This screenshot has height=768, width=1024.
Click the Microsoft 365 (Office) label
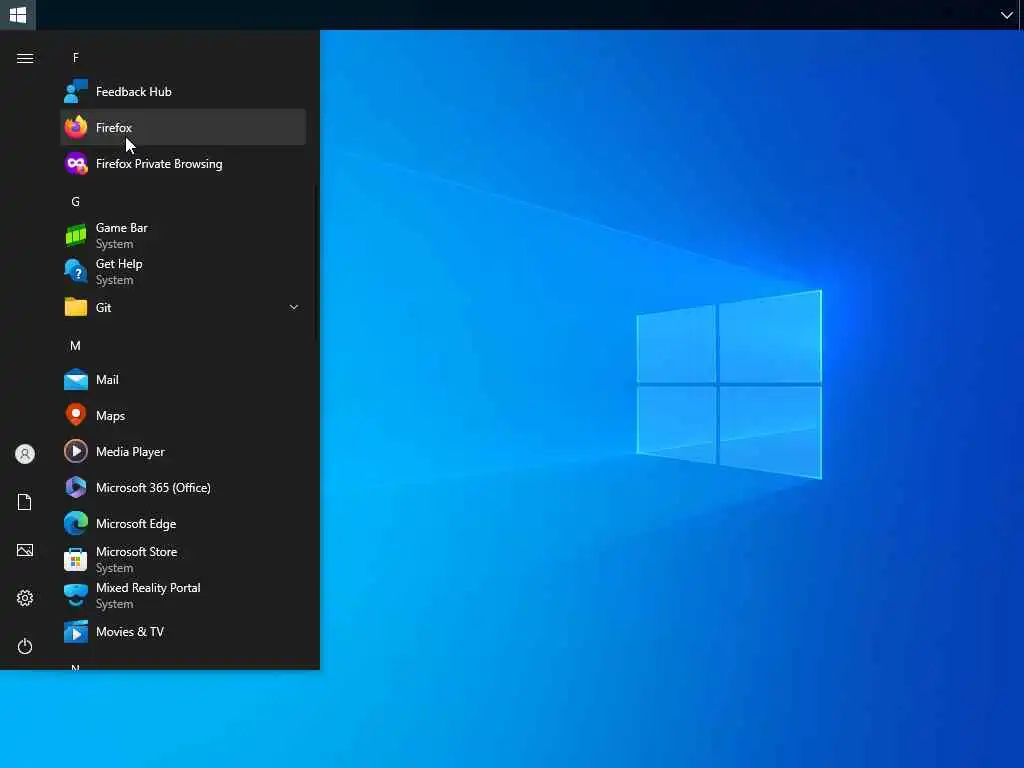tap(153, 488)
